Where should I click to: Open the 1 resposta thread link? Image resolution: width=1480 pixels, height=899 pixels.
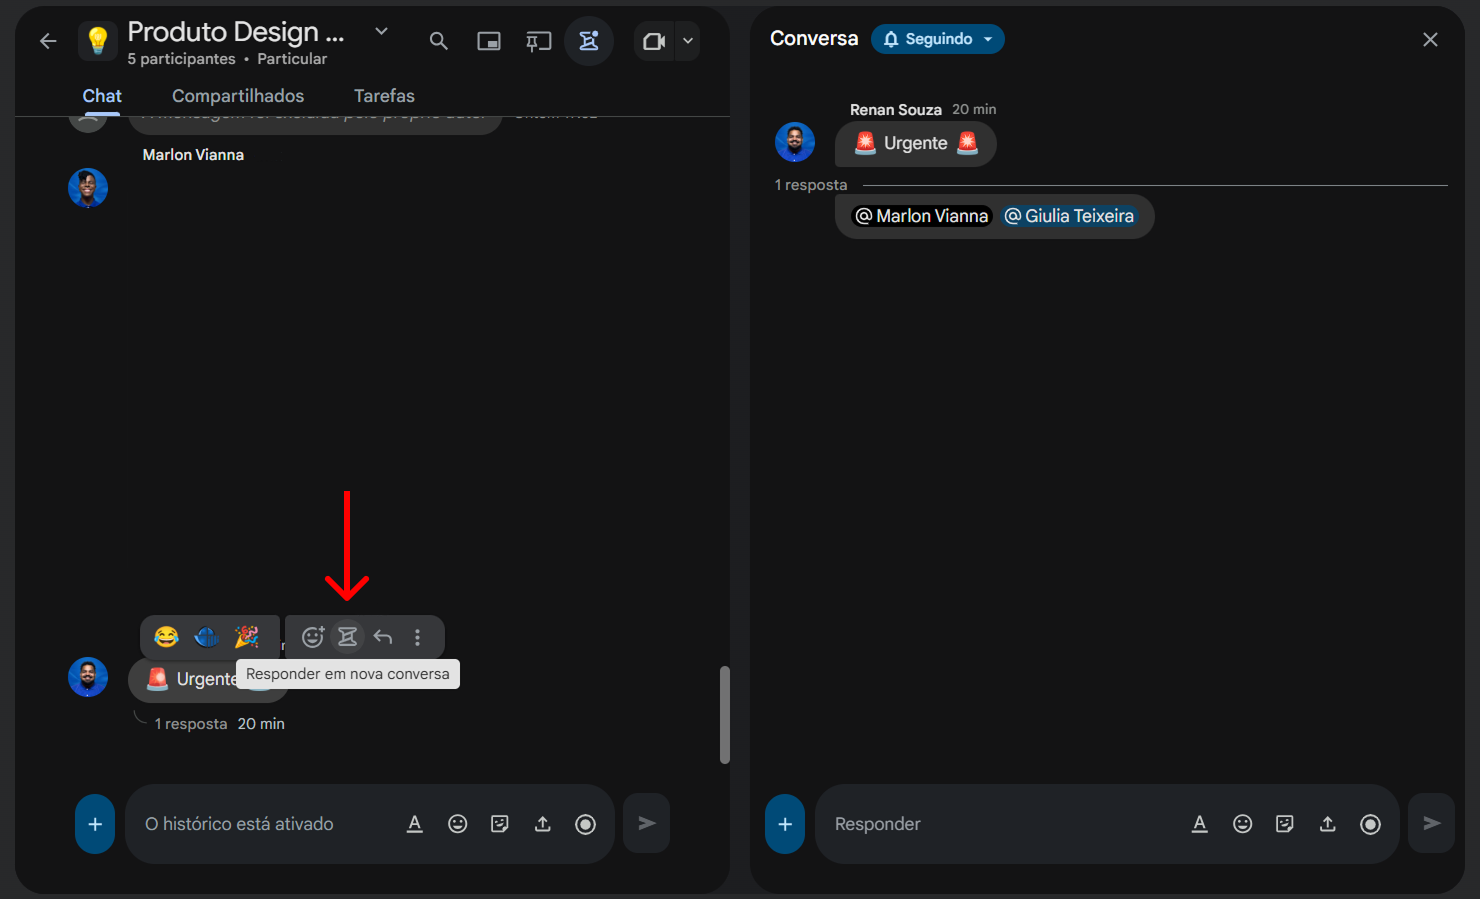(191, 724)
